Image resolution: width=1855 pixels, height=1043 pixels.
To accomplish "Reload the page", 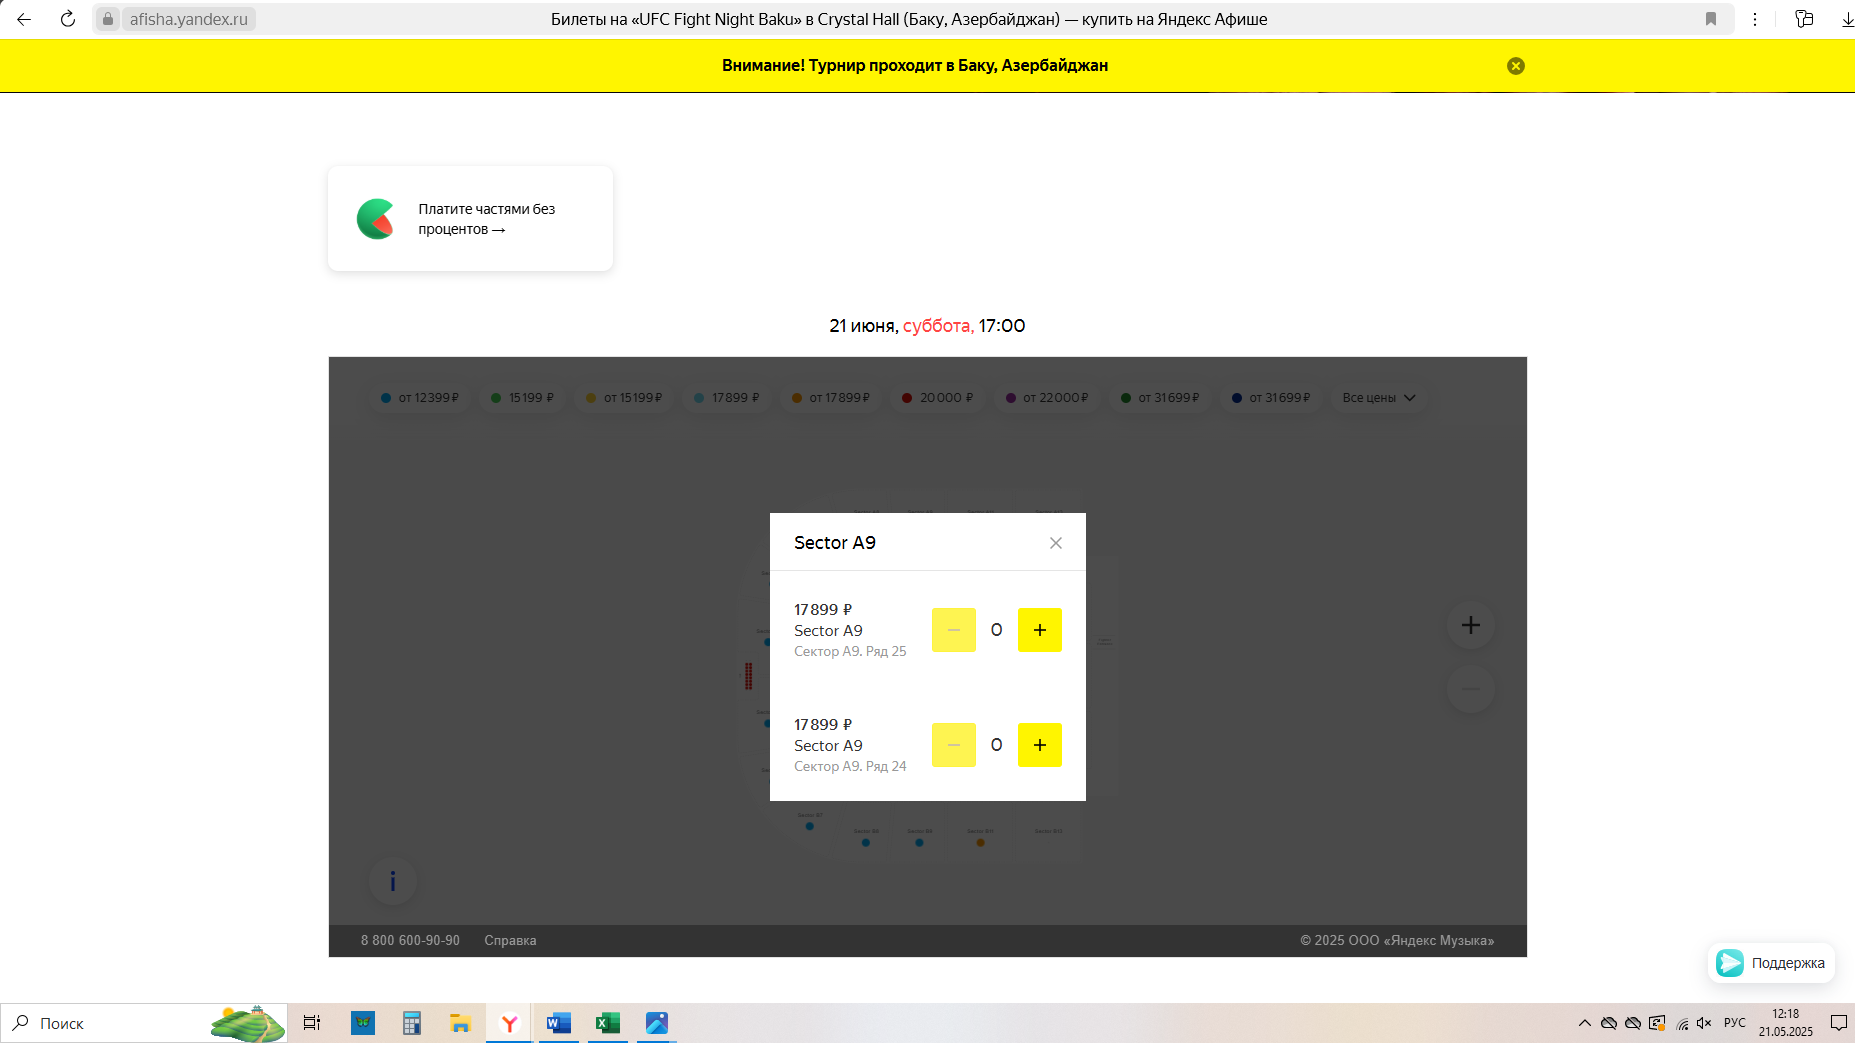I will [68, 19].
